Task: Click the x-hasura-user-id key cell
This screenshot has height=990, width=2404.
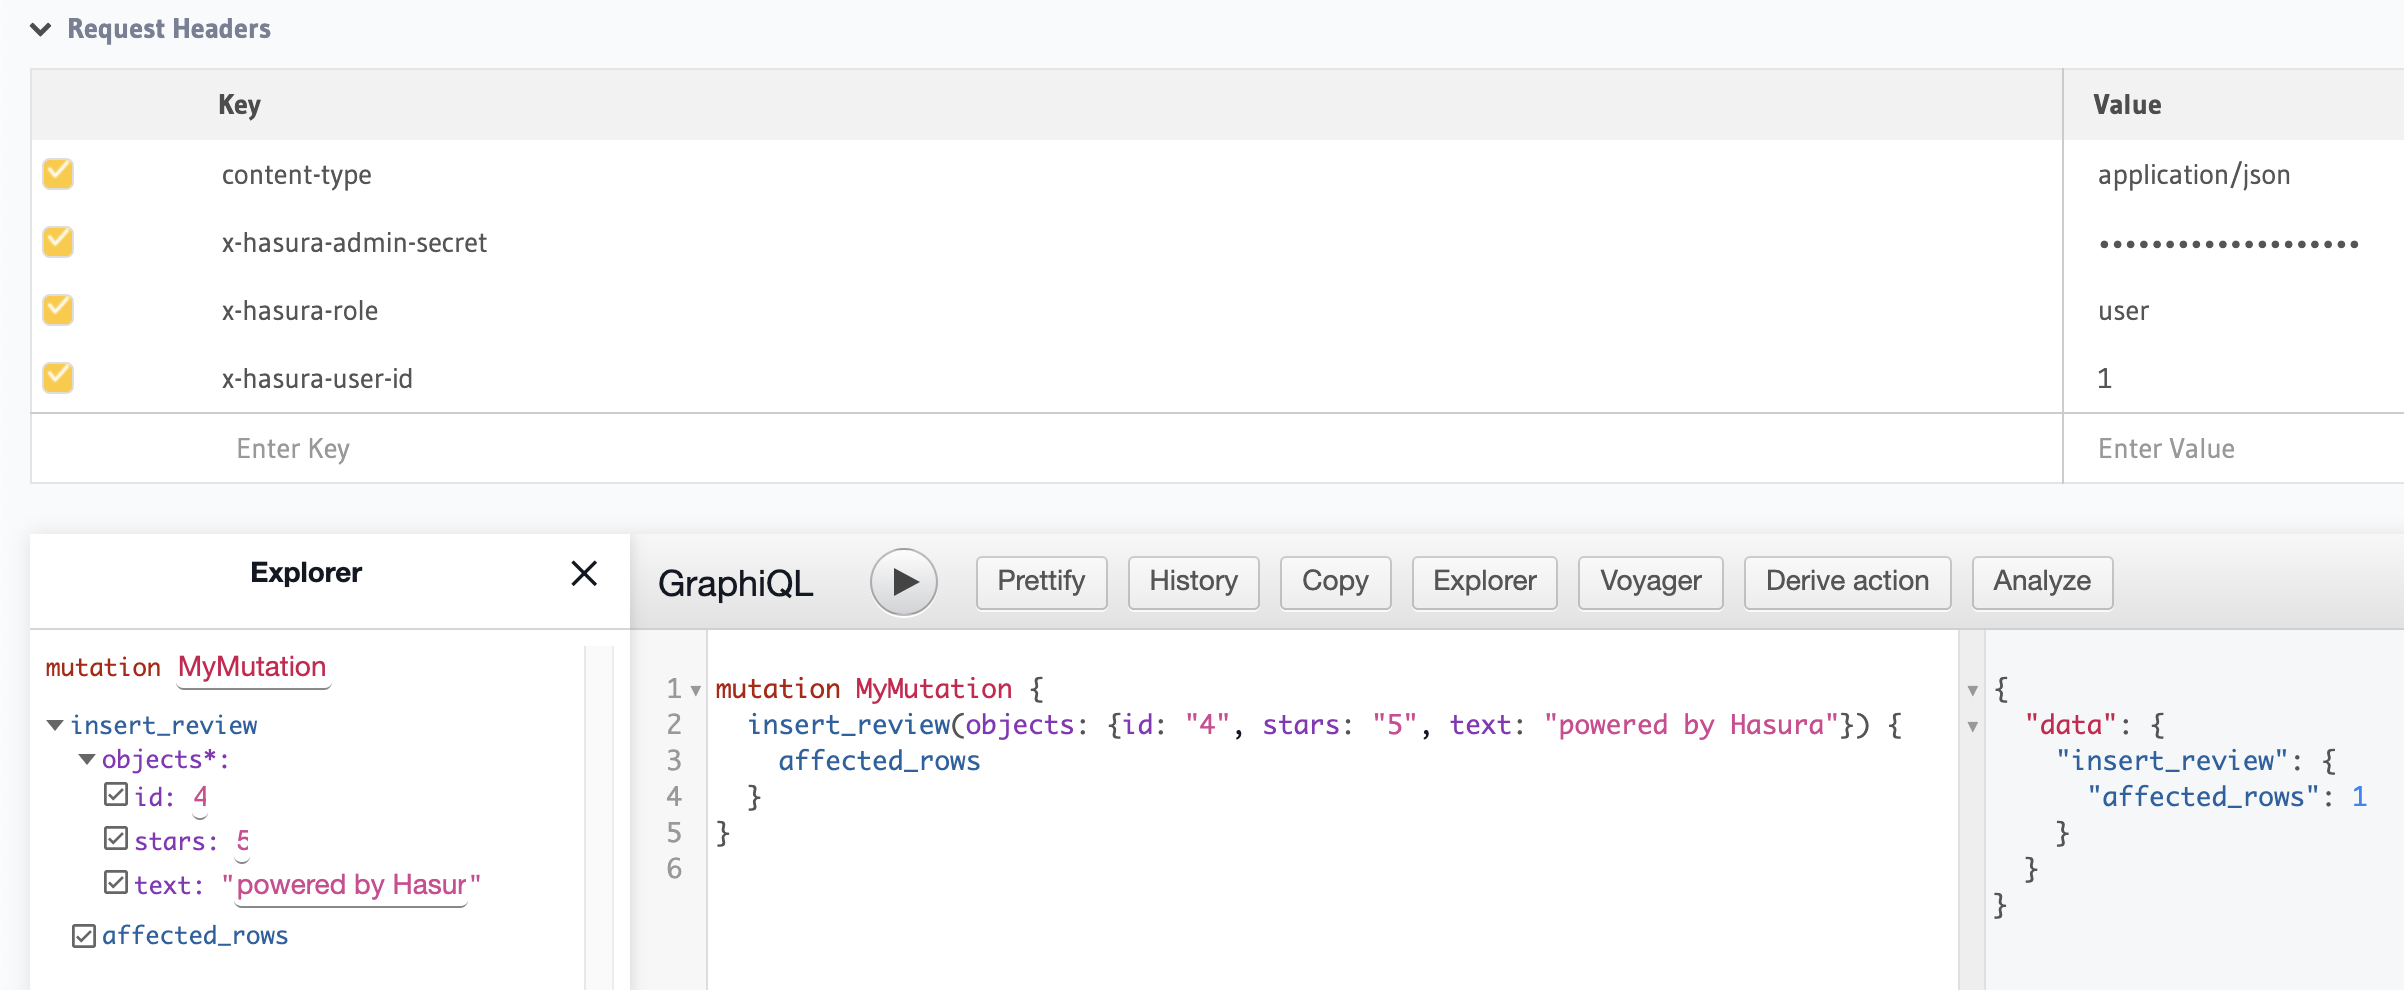Action: 317,379
